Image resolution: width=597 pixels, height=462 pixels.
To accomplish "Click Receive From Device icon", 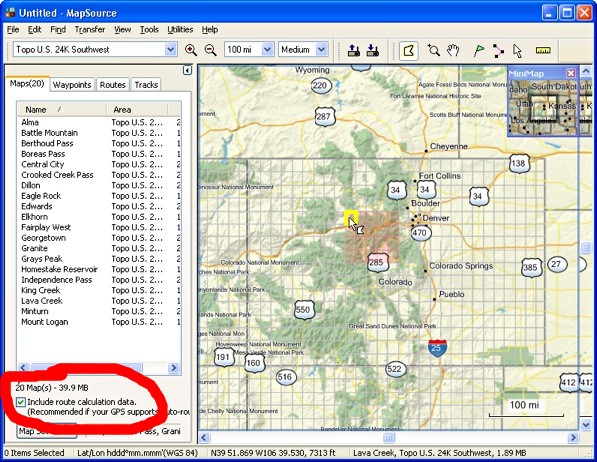I will [373, 50].
